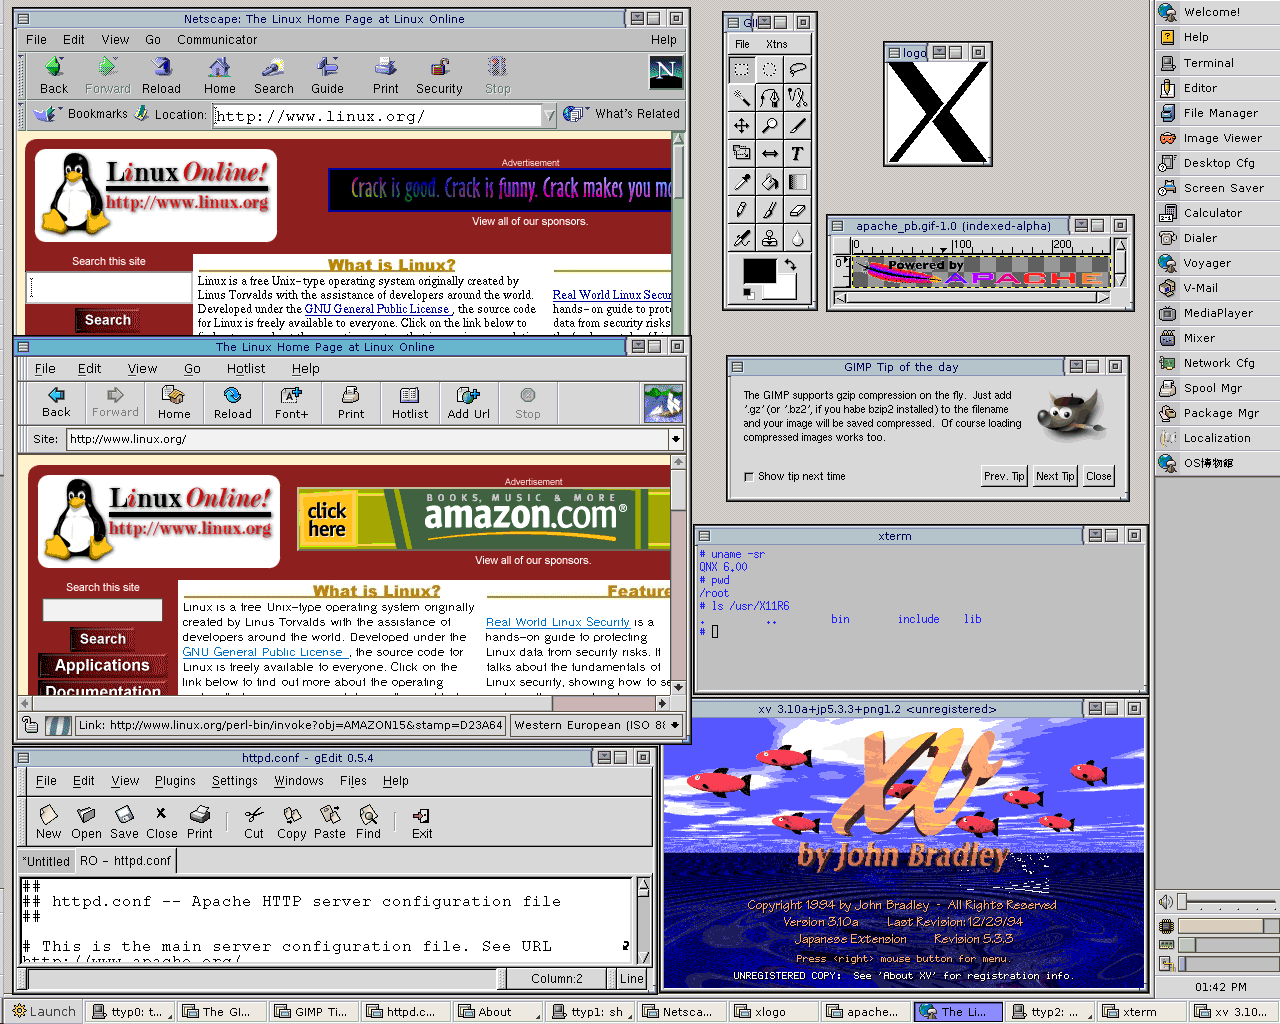Screen dimensions: 1280x1024
Task: Select the Color Picker eyedropper tool
Action: click(741, 182)
